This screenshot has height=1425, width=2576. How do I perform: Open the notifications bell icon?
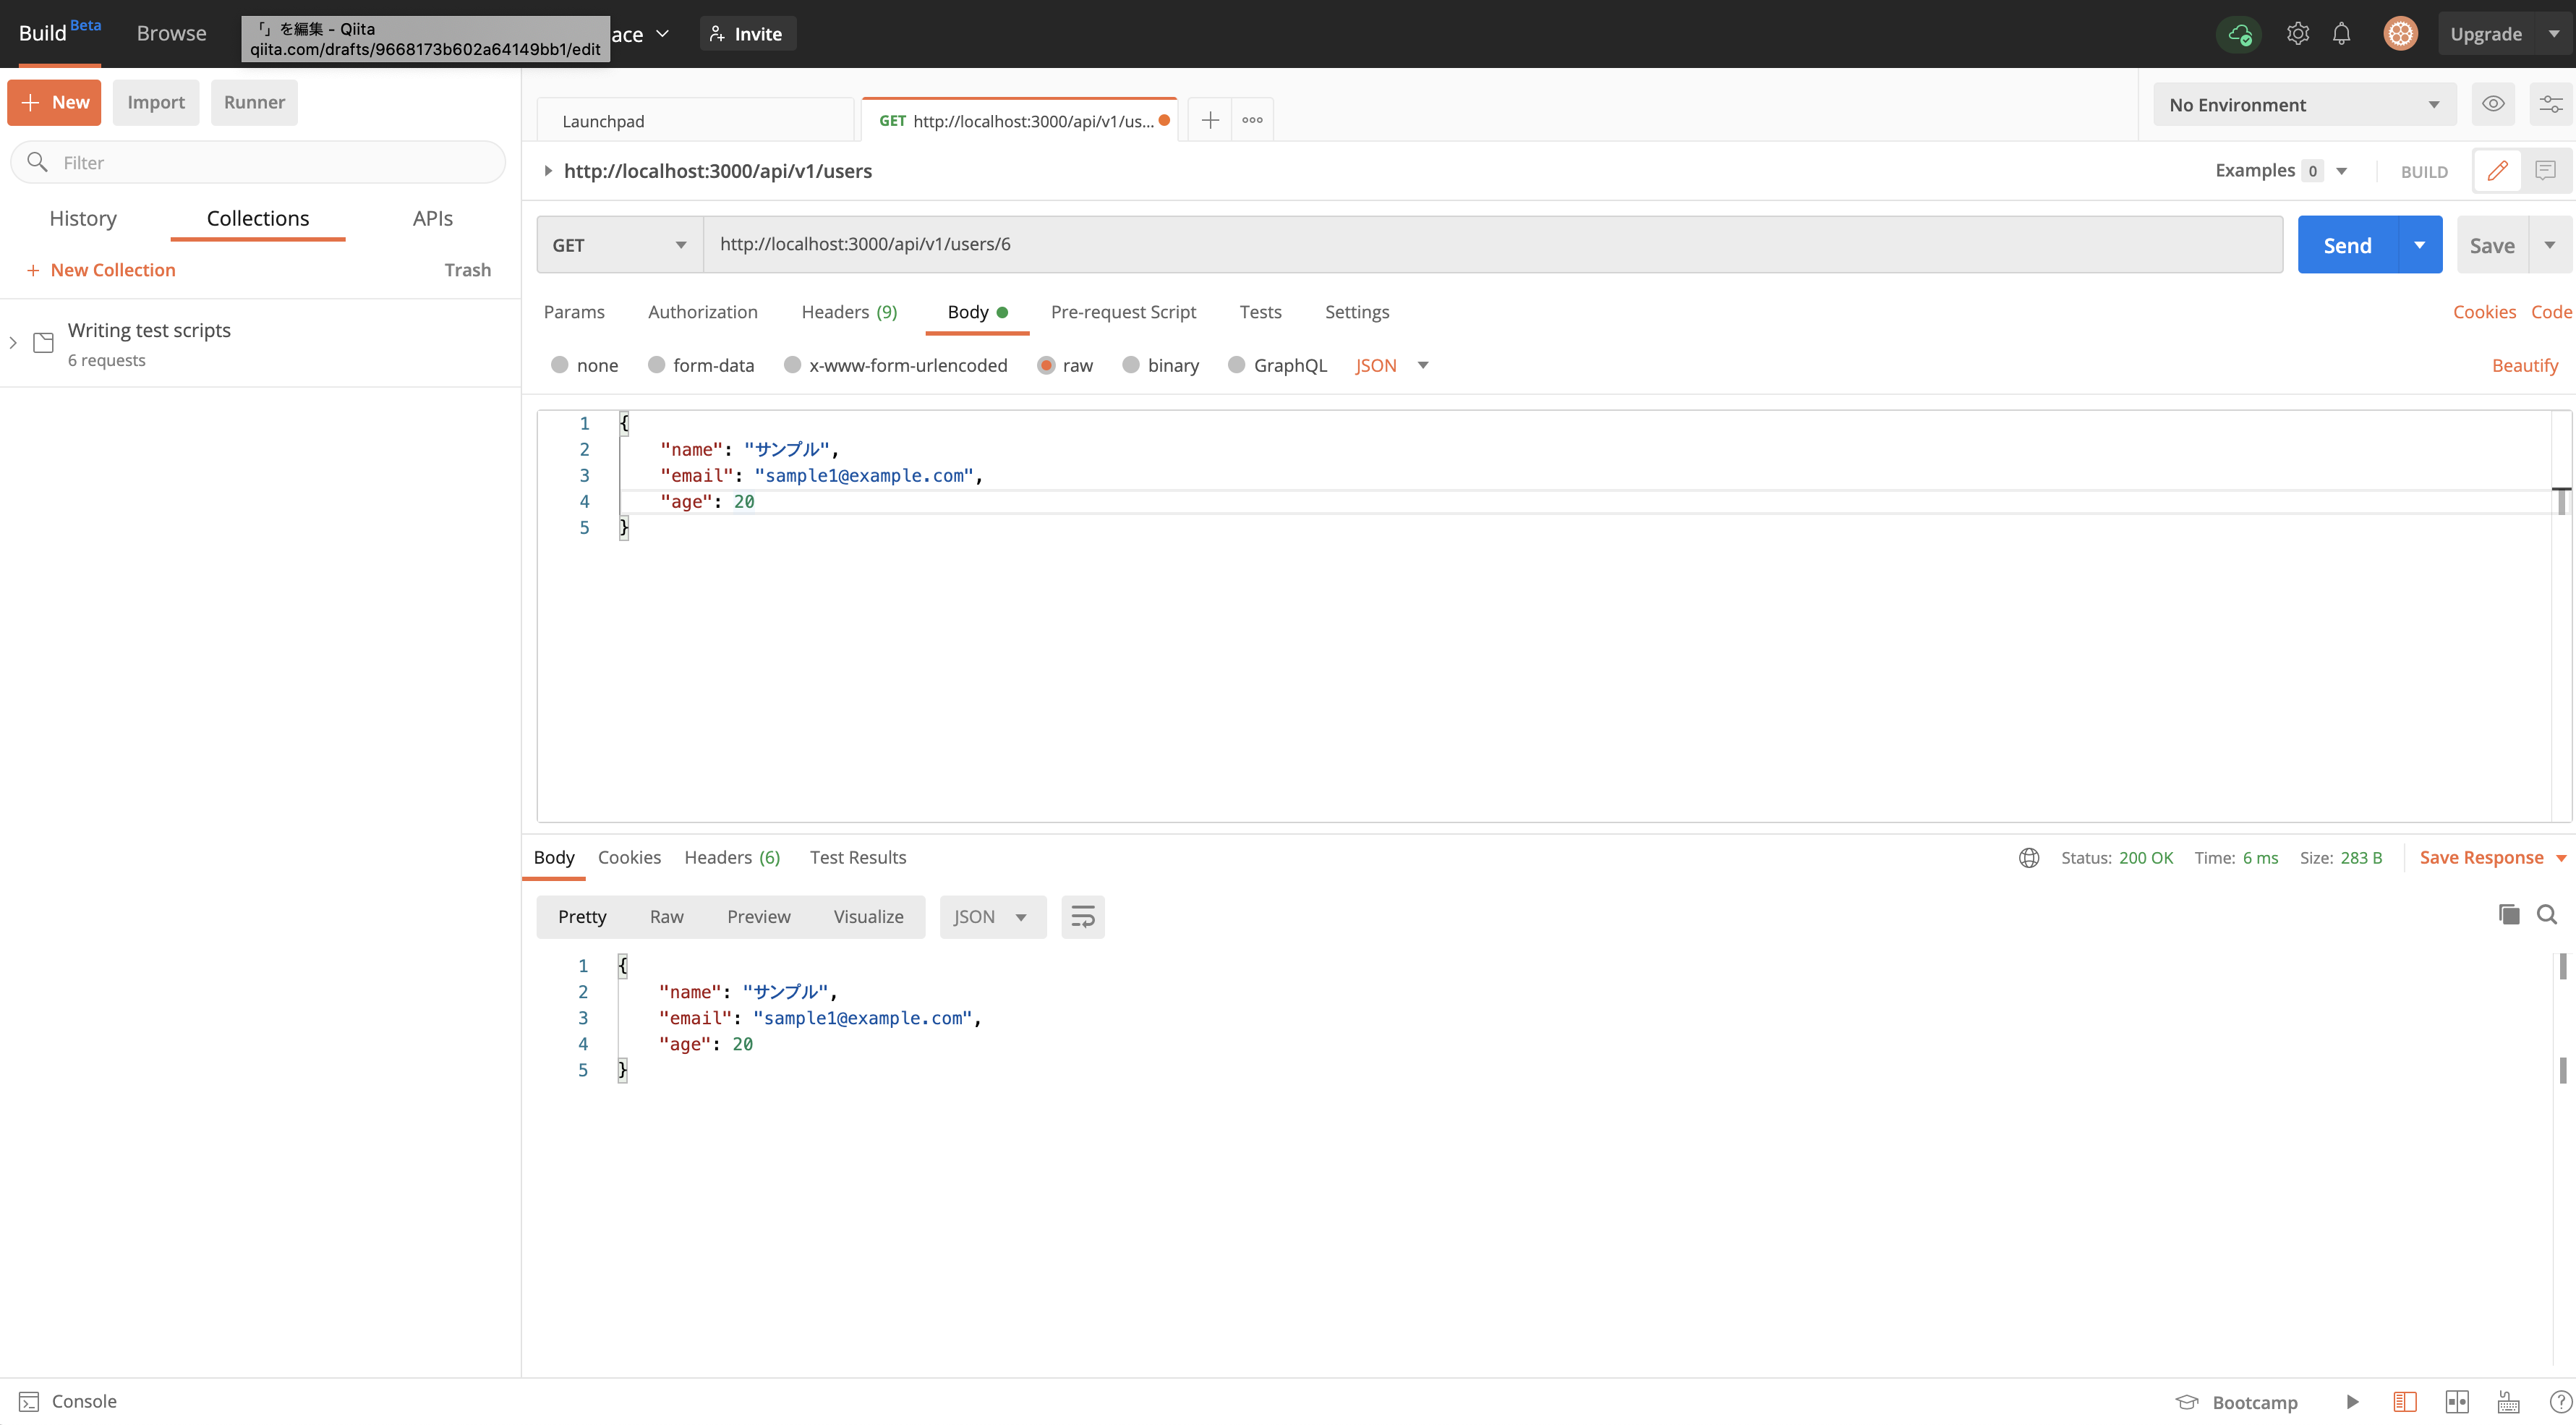2341,34
